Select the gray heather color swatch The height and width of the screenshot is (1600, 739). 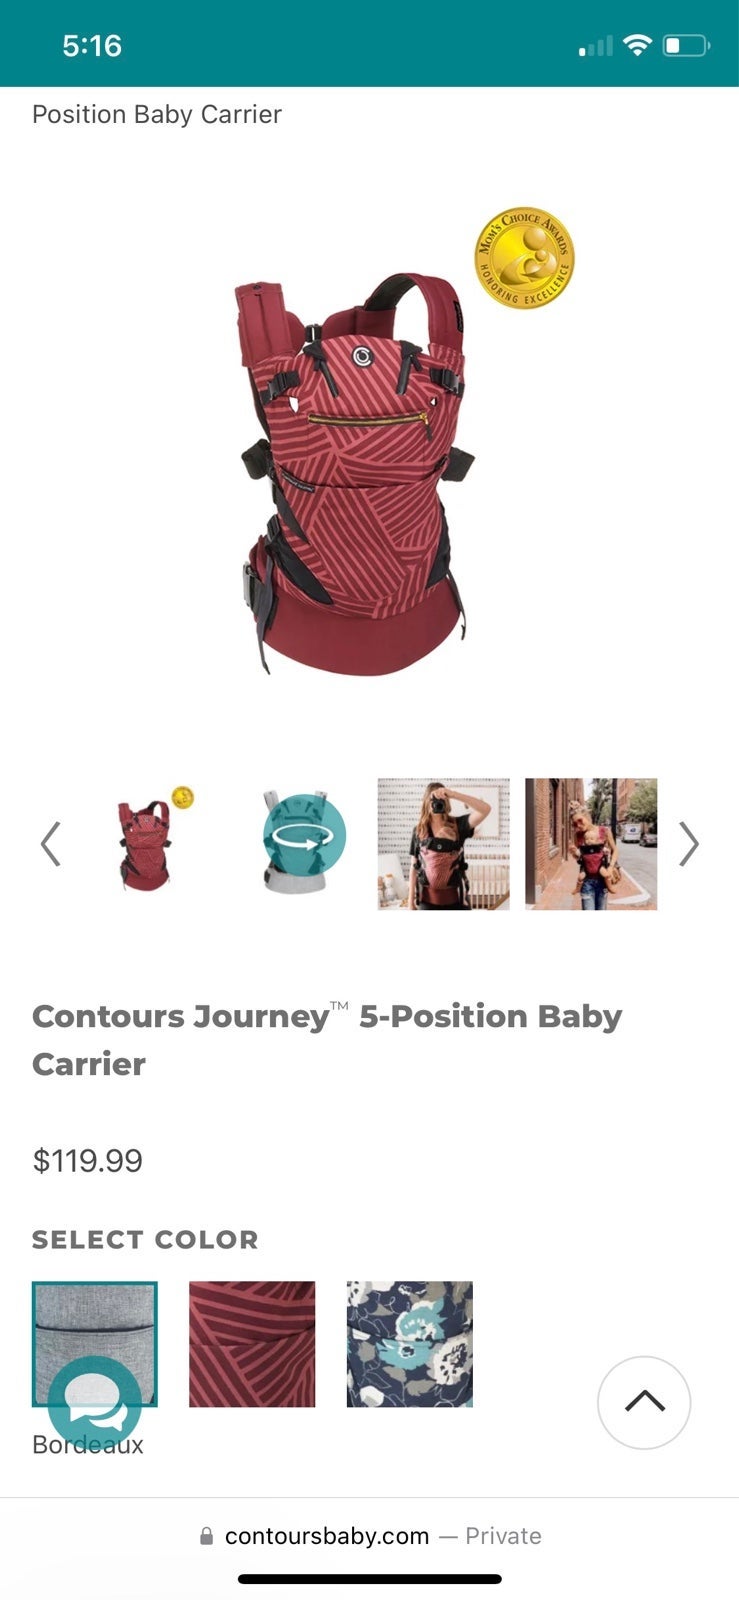(x=94, y=1344)
